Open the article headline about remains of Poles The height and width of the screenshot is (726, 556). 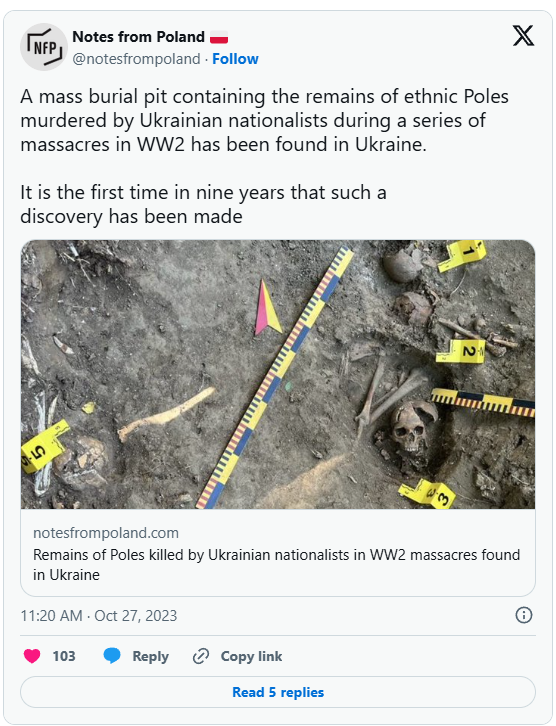(276, 564)
